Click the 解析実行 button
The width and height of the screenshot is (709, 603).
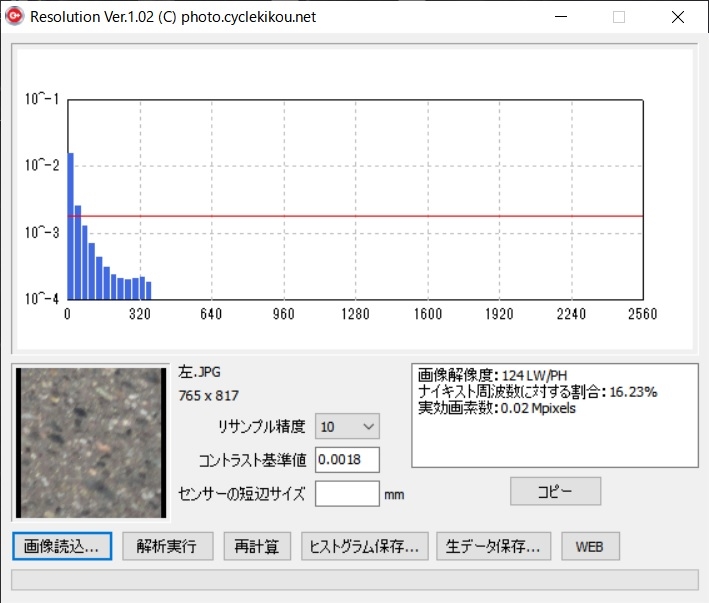167,546
